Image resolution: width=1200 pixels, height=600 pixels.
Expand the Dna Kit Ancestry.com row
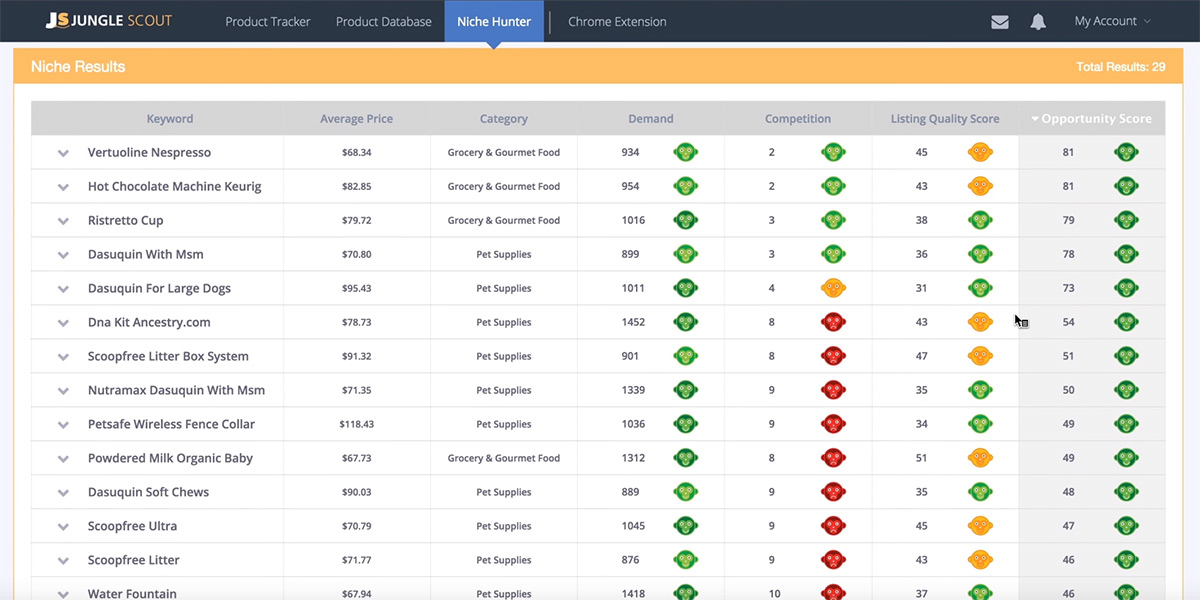click(x=63, y=323)
